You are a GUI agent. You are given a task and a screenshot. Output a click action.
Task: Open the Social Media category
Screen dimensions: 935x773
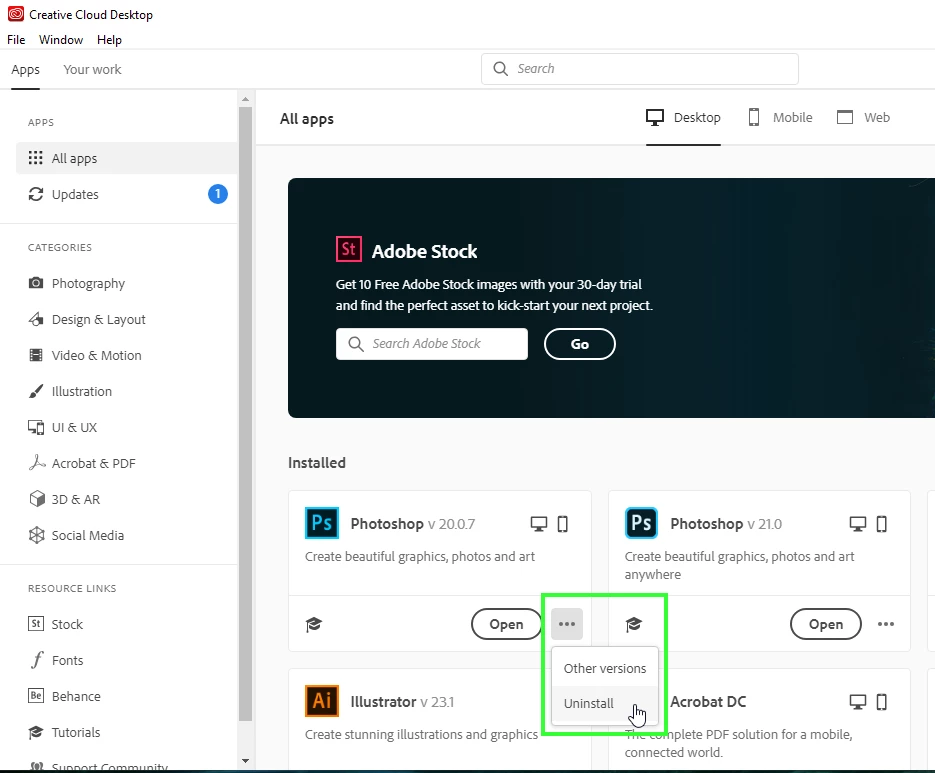(88, 536)
